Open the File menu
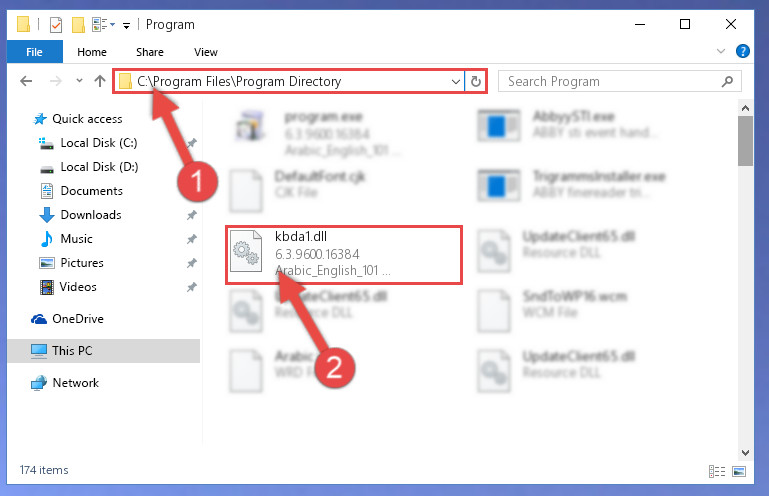This screenshot has height=496, width=769. [34, 52]
